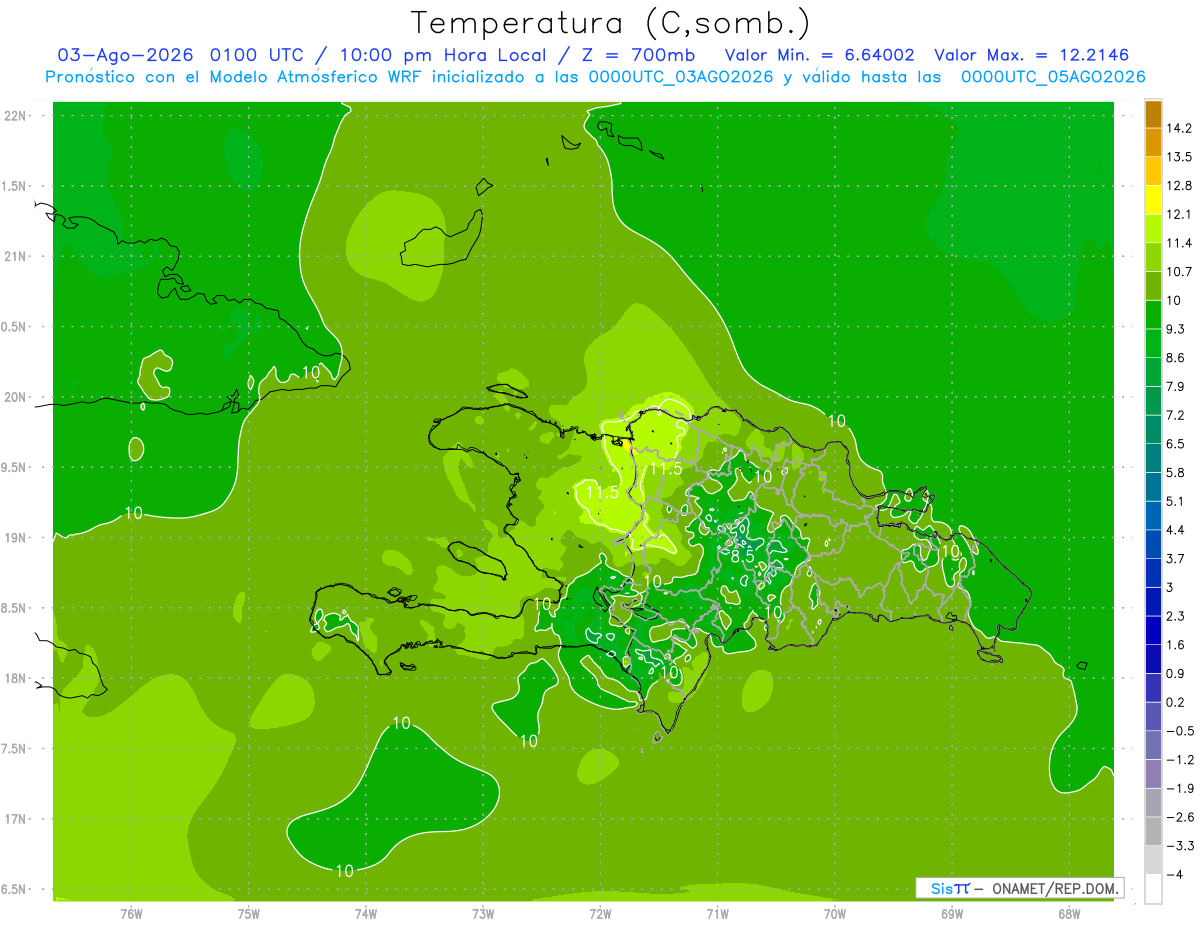Click the 9.5N latitude axis label
Screen dimensions: 1200x927
tap(15, 467)
